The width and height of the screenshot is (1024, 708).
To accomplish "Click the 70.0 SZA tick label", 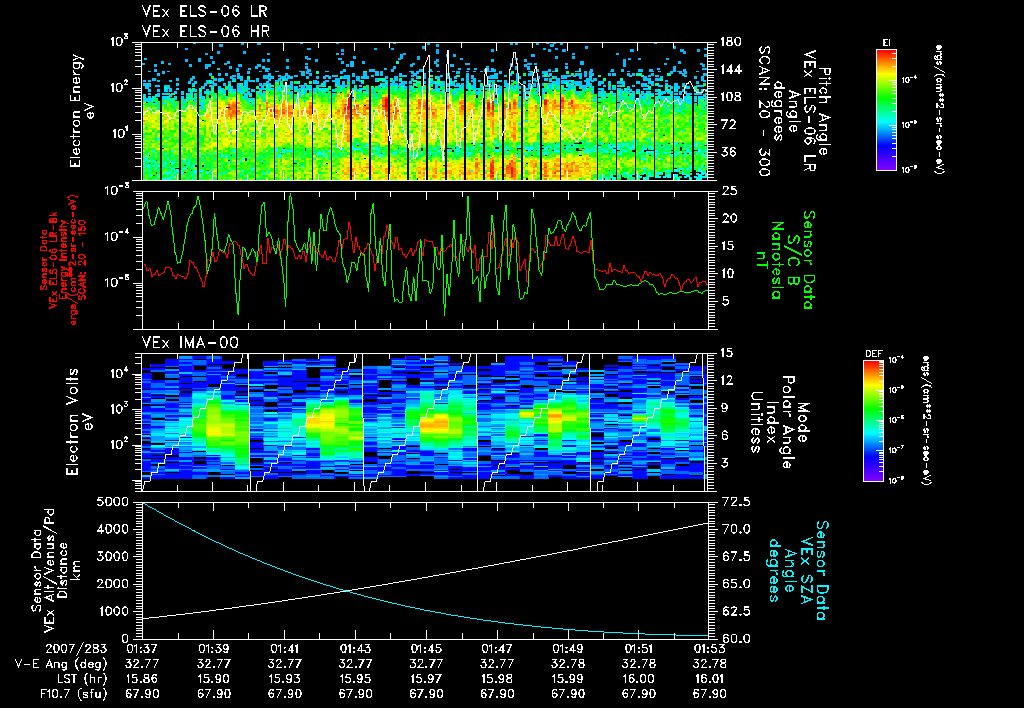I will pyautogui.click(x=735, y=529).
